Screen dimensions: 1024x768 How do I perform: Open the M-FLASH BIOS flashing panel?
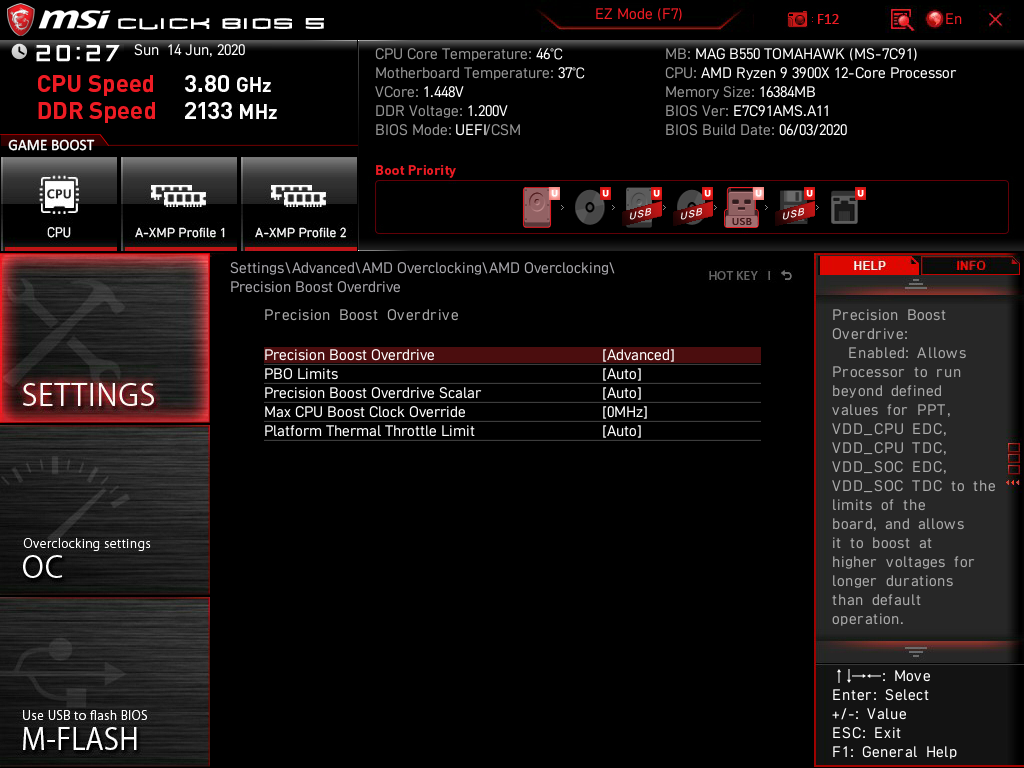pyautogui.click(x=104, y=682)
